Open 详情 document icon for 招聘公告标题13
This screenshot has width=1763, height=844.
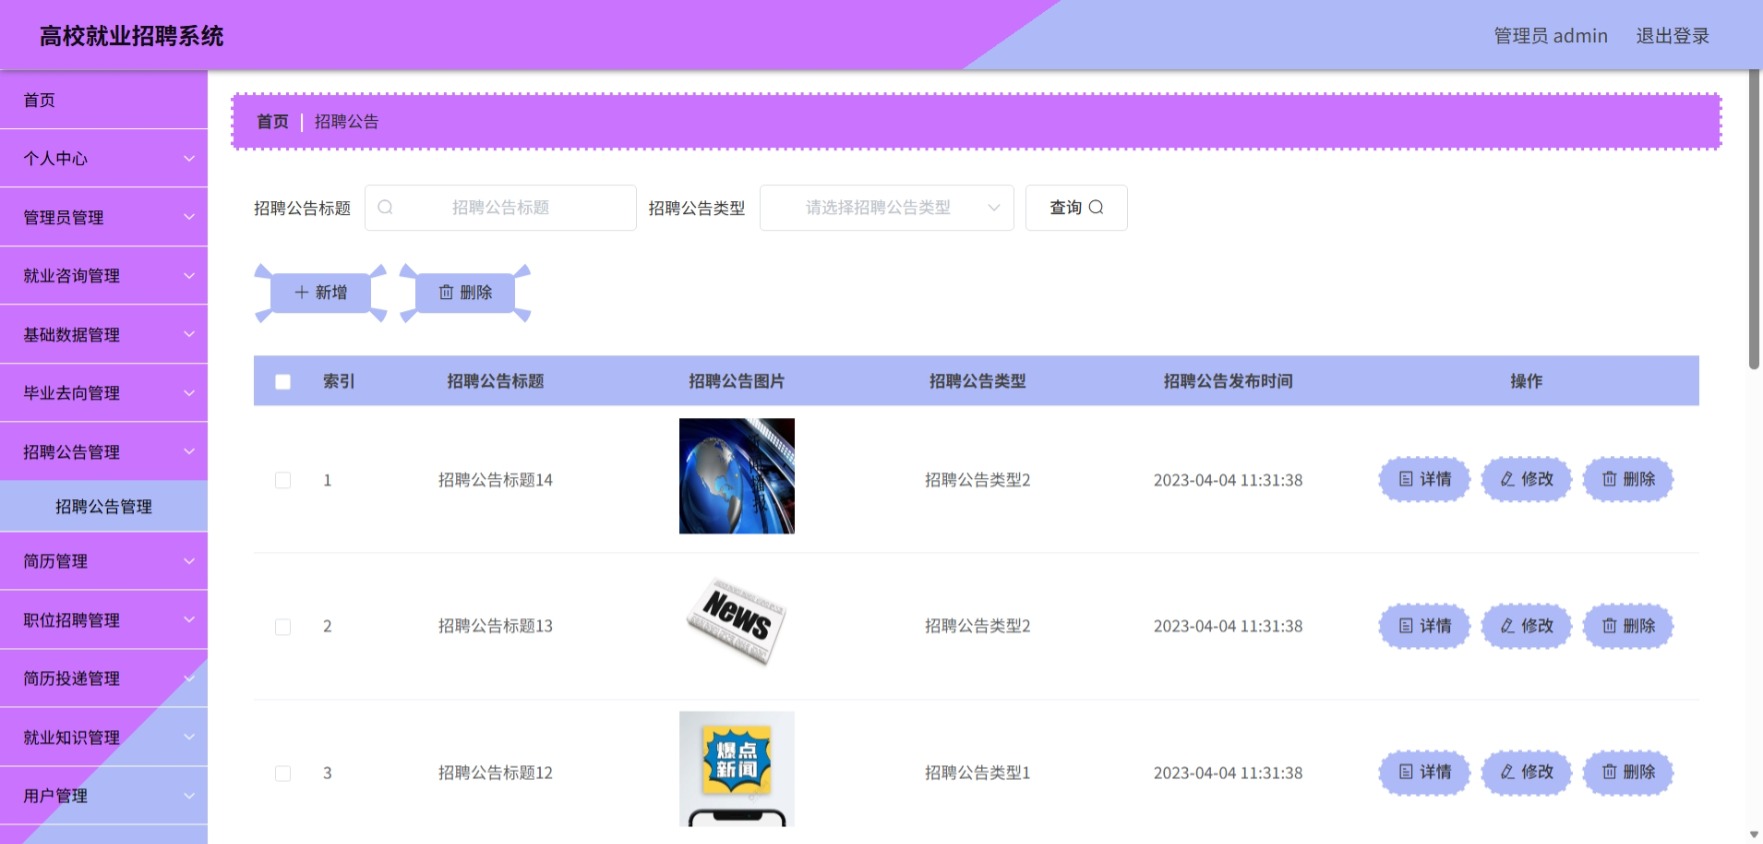1405,626
